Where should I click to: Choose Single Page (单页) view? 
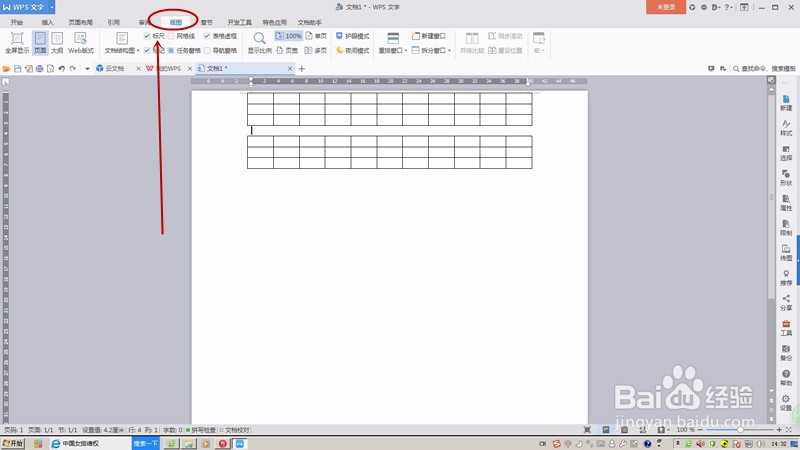coord(316,36)
